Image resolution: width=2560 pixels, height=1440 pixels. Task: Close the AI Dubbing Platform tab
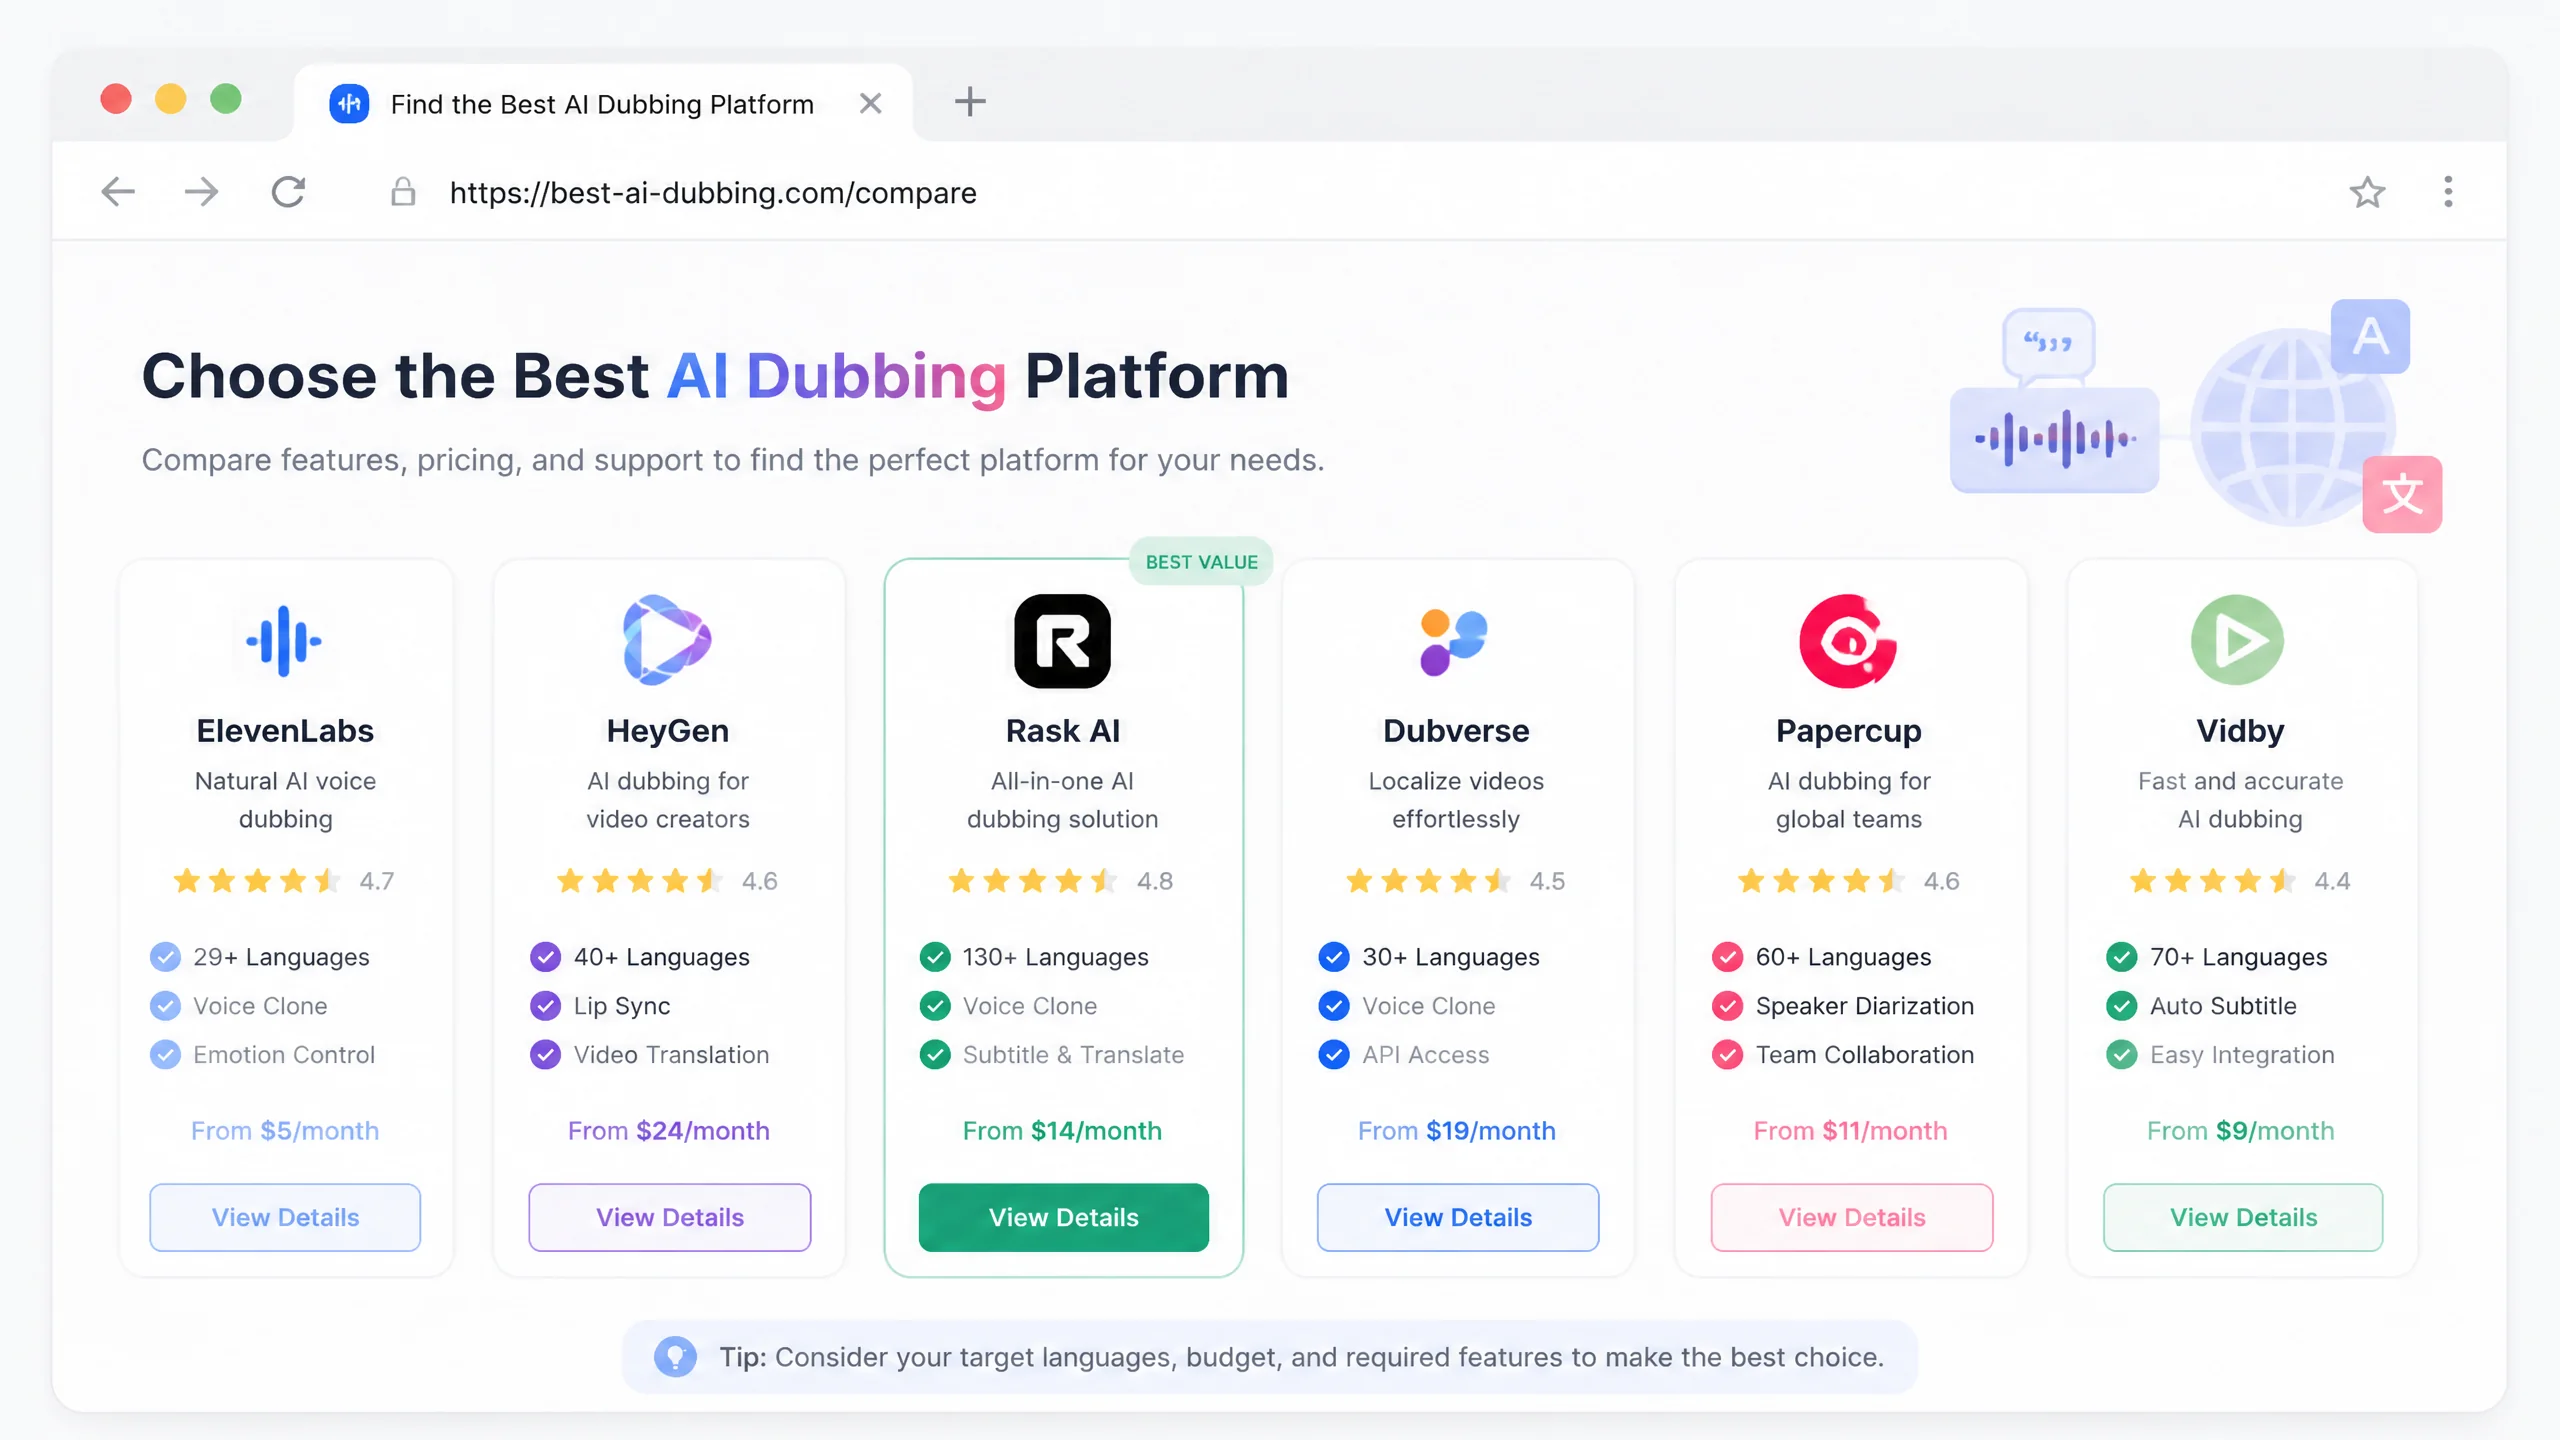[x=870, y=103]
